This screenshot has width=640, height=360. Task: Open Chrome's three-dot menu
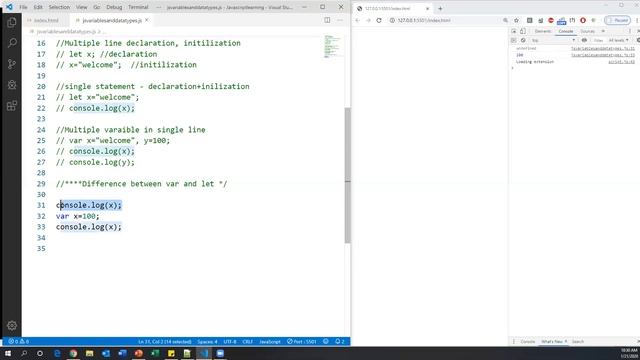[x=637, y=20]
